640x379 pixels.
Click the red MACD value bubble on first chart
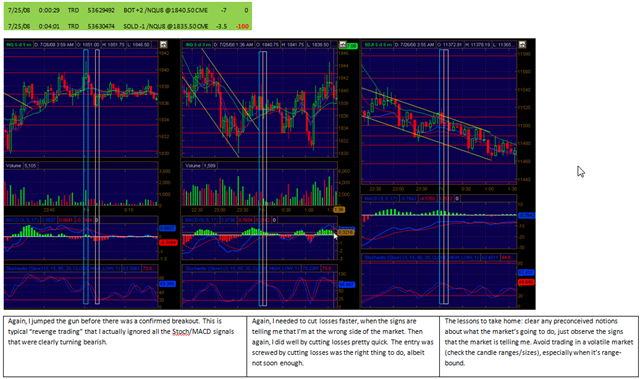coord(167,243)
